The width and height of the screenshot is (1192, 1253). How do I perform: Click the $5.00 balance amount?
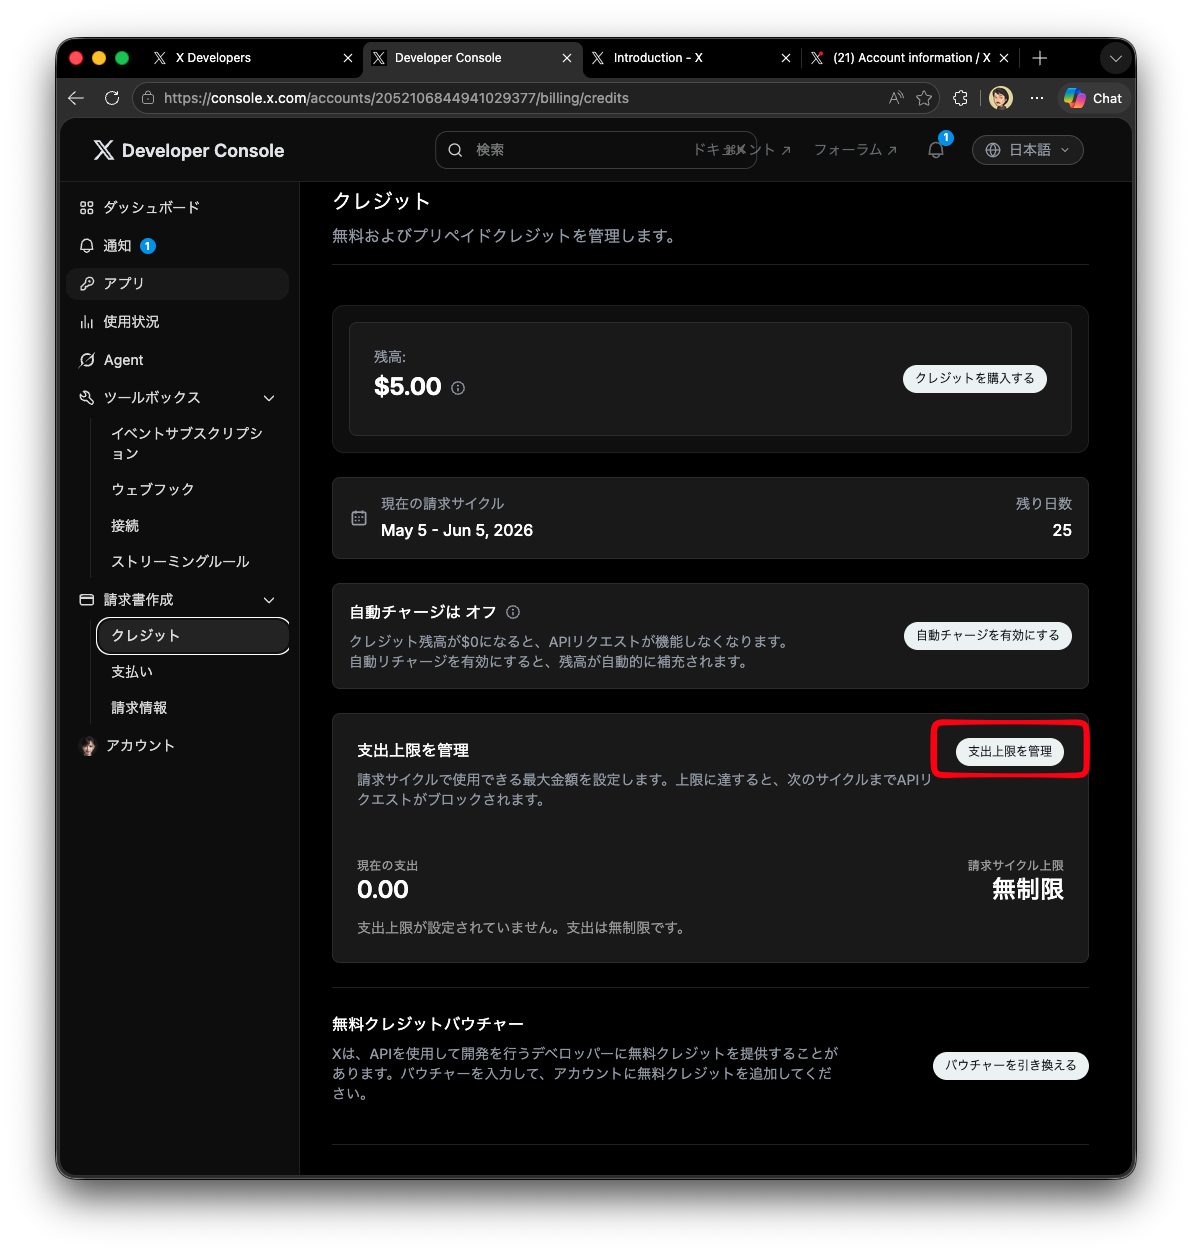[x=408, y=387]
